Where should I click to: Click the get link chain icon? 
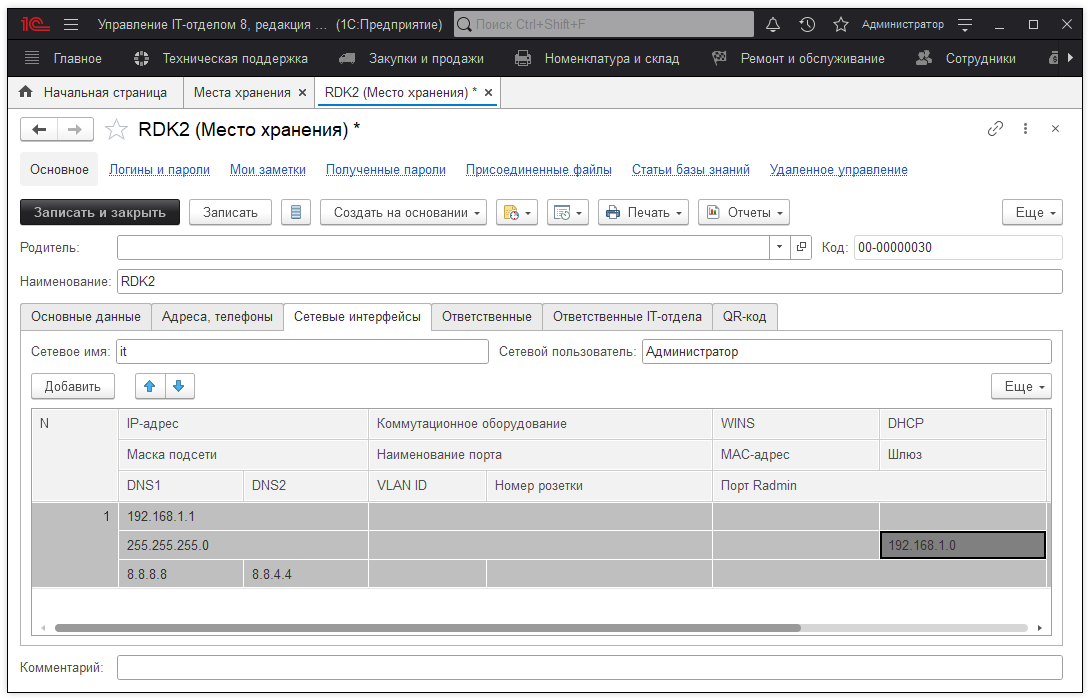pos(995,129)
